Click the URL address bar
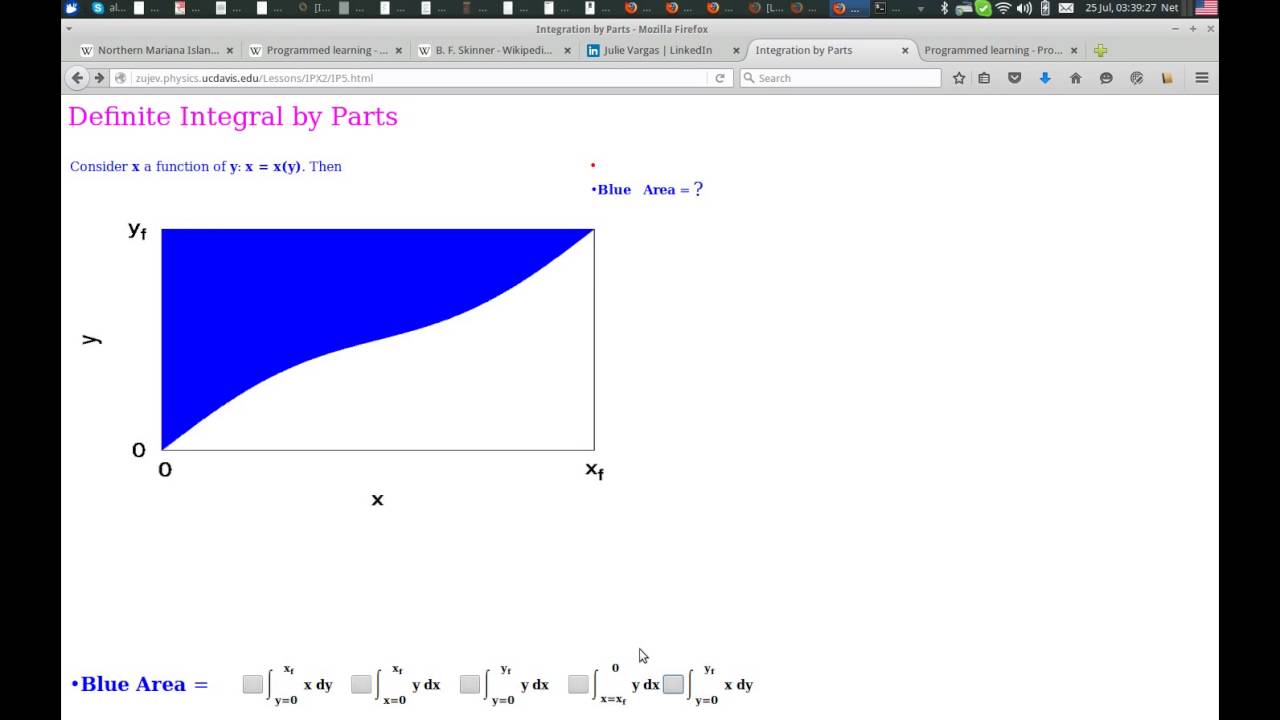This screenshot has width=1280, height=720. (x=420, y=78)
